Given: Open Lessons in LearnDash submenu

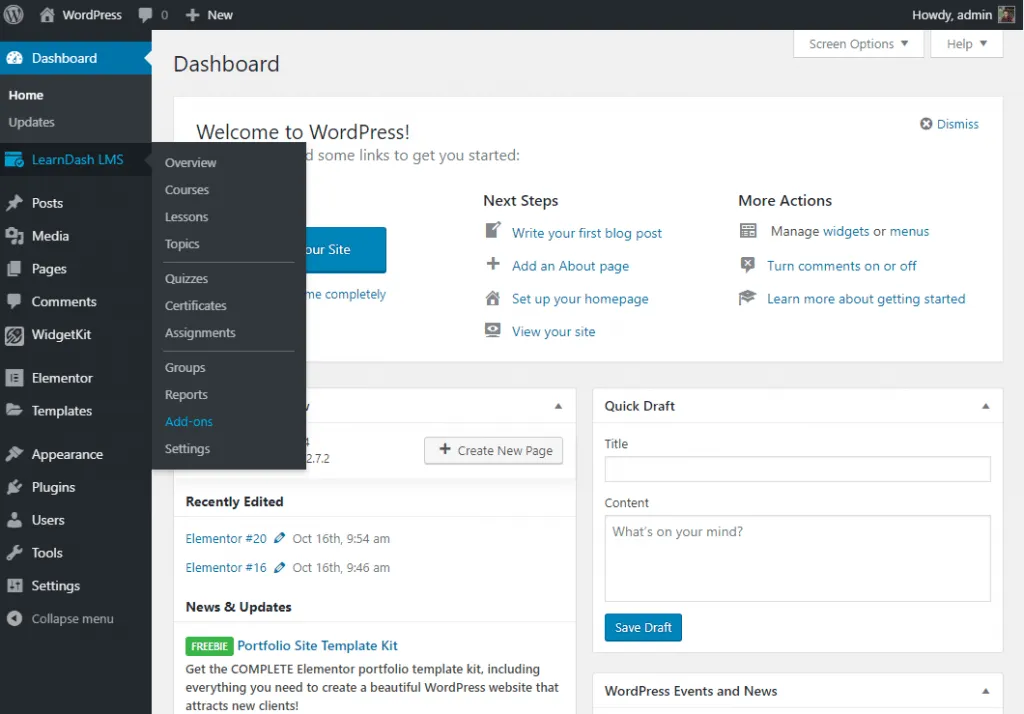Looking at the screenshot, I should click(186, 217).
